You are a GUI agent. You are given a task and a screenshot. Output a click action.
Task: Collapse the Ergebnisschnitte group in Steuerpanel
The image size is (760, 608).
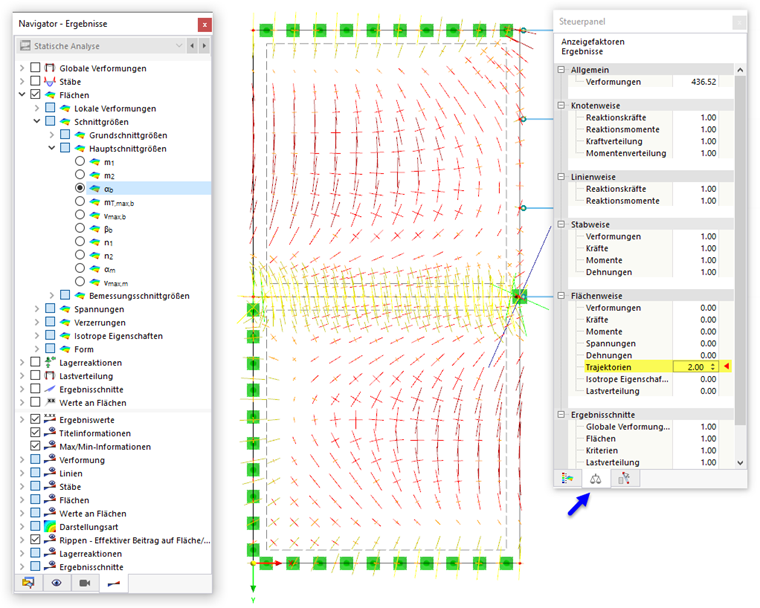561,415
